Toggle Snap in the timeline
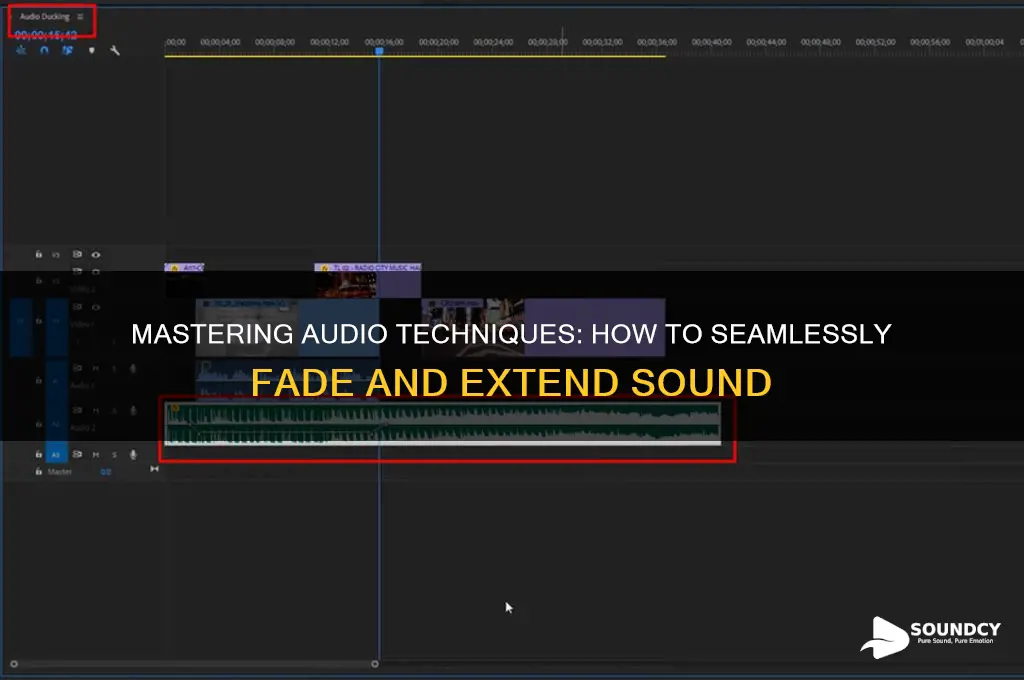Viewport: 1024px width, 680px height. tap(44, 50)
